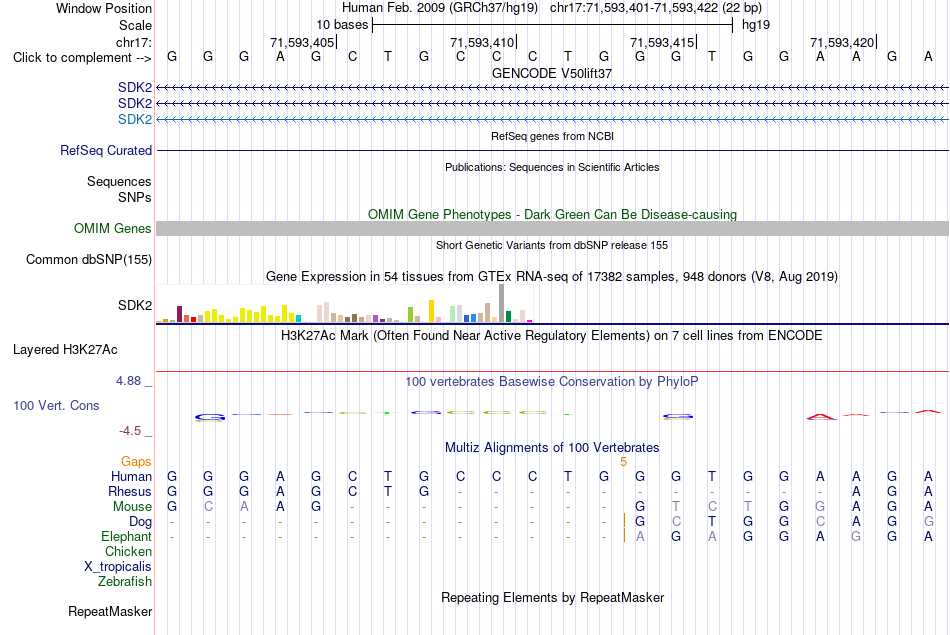
Task: Click the RefSeq Curated gene line
Action: coord(552,150)
